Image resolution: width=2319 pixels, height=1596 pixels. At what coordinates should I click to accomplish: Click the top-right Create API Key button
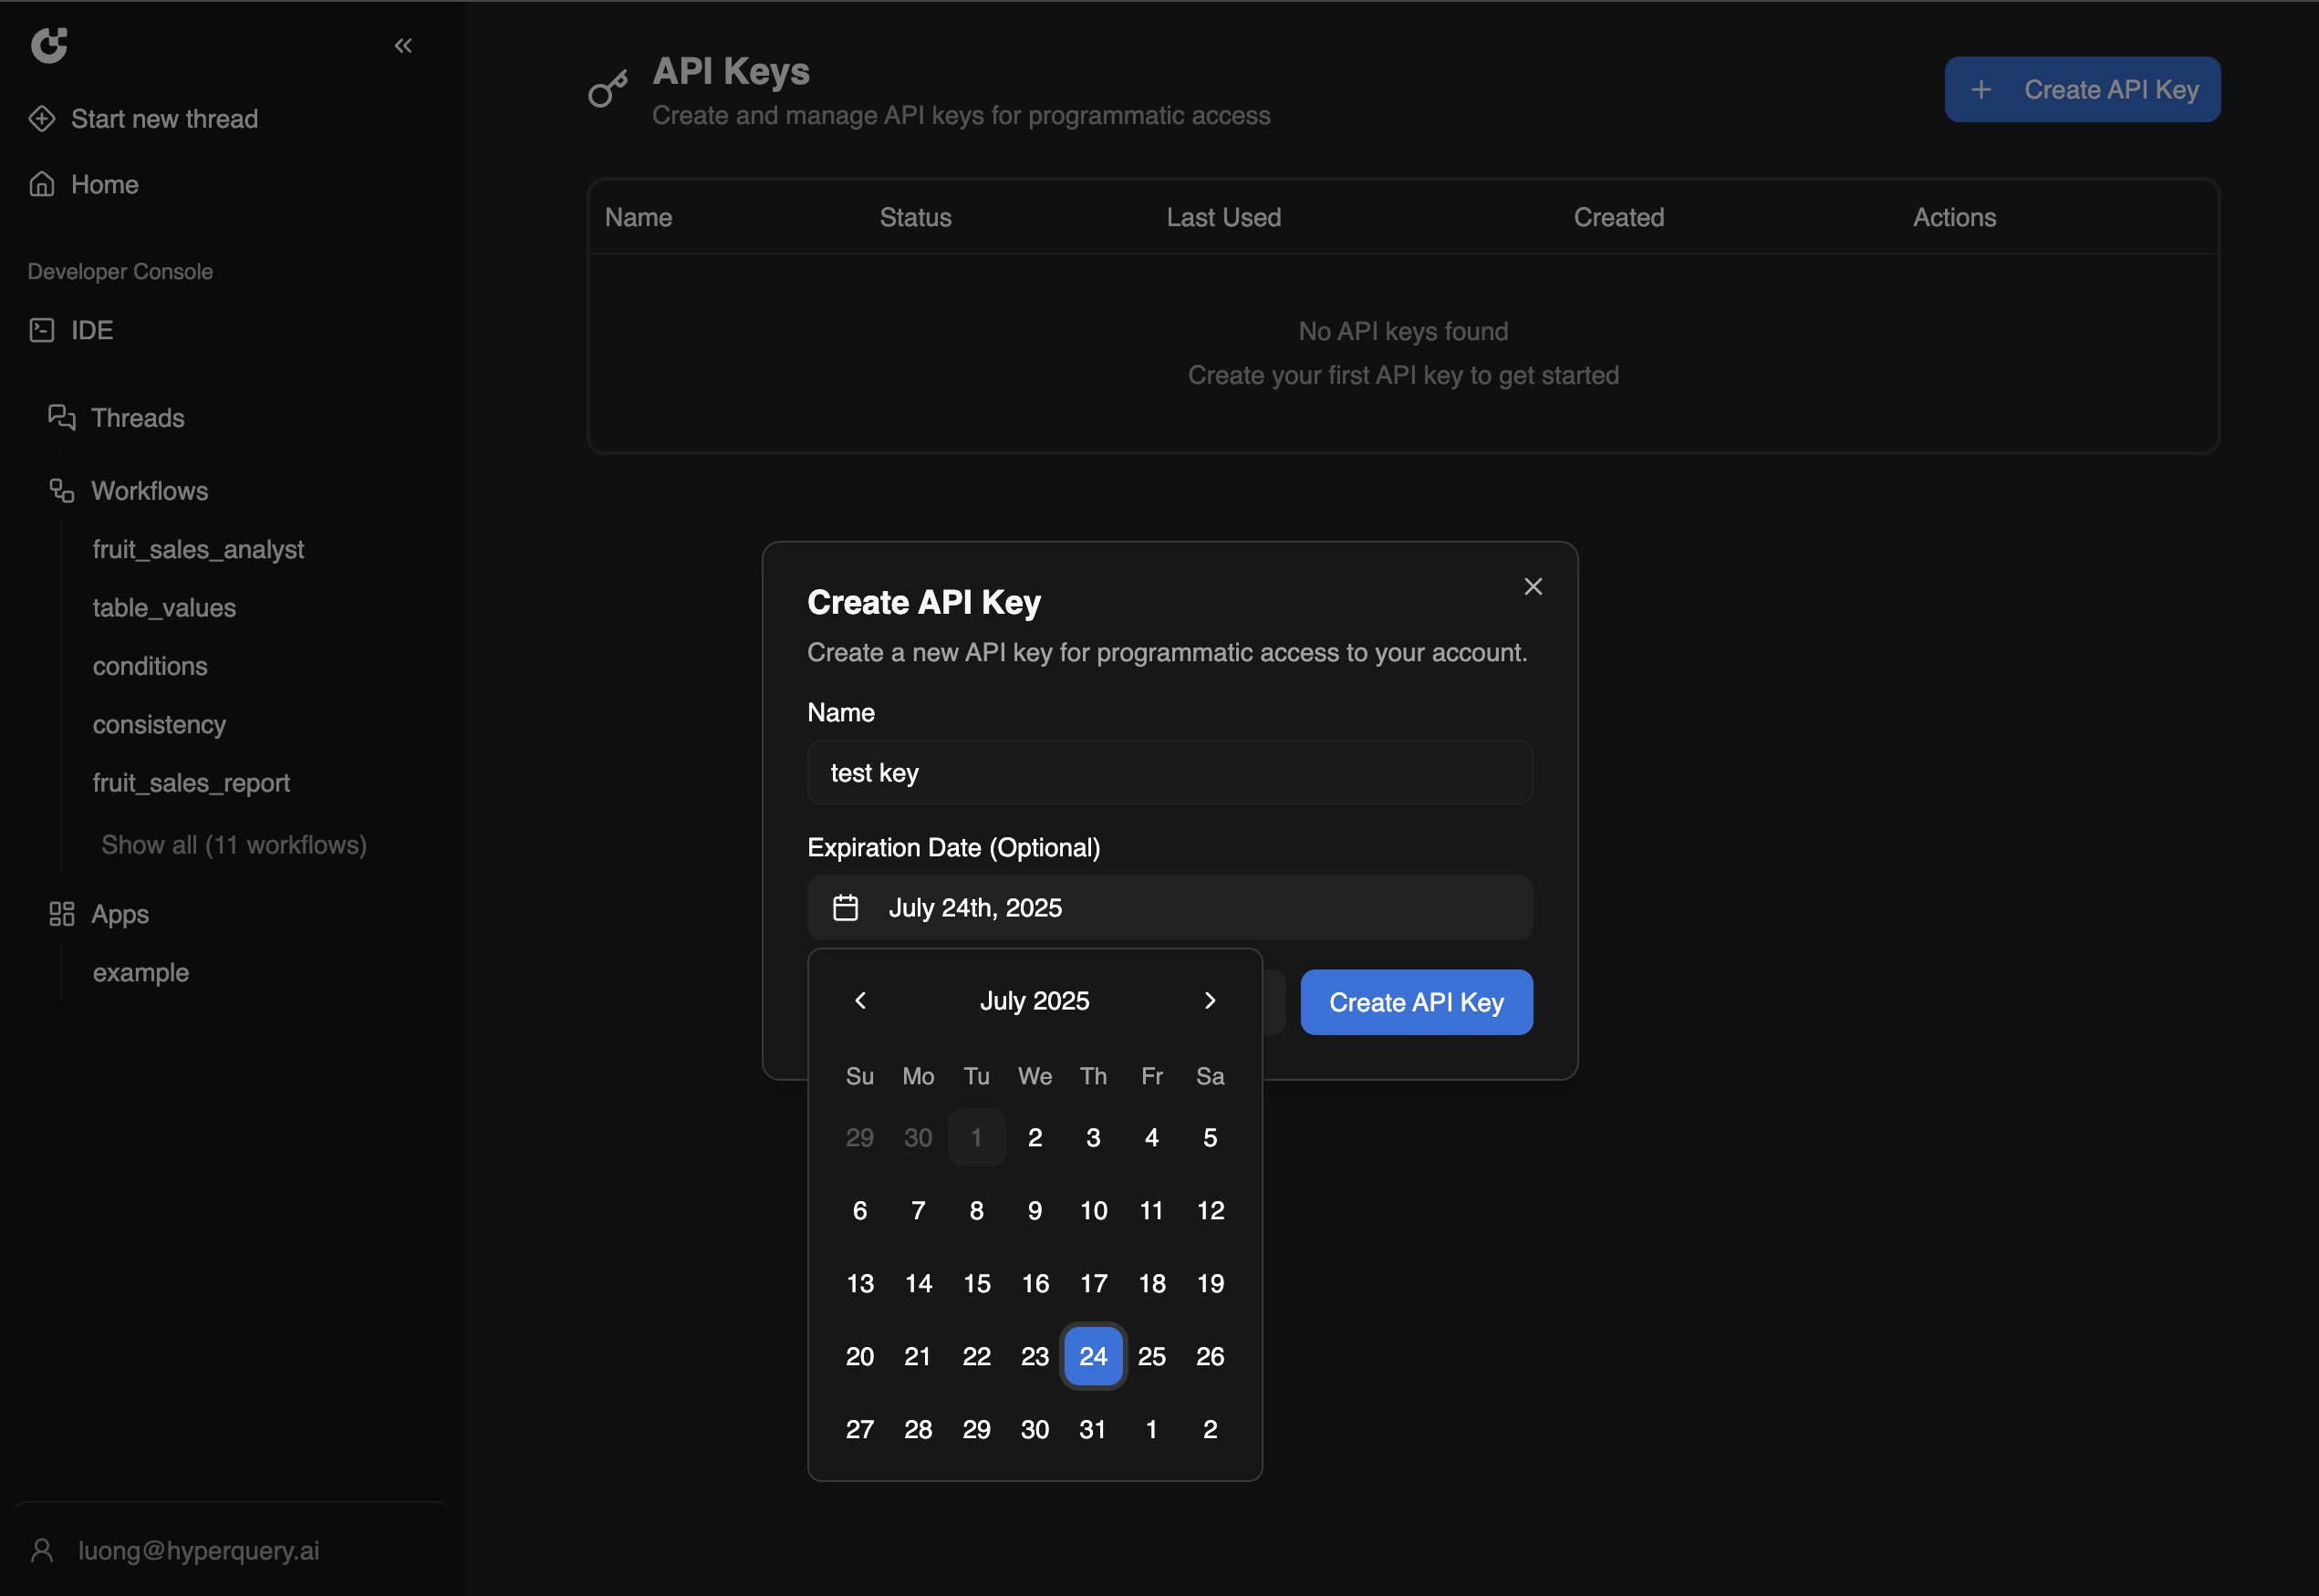tap(2081, 89)
